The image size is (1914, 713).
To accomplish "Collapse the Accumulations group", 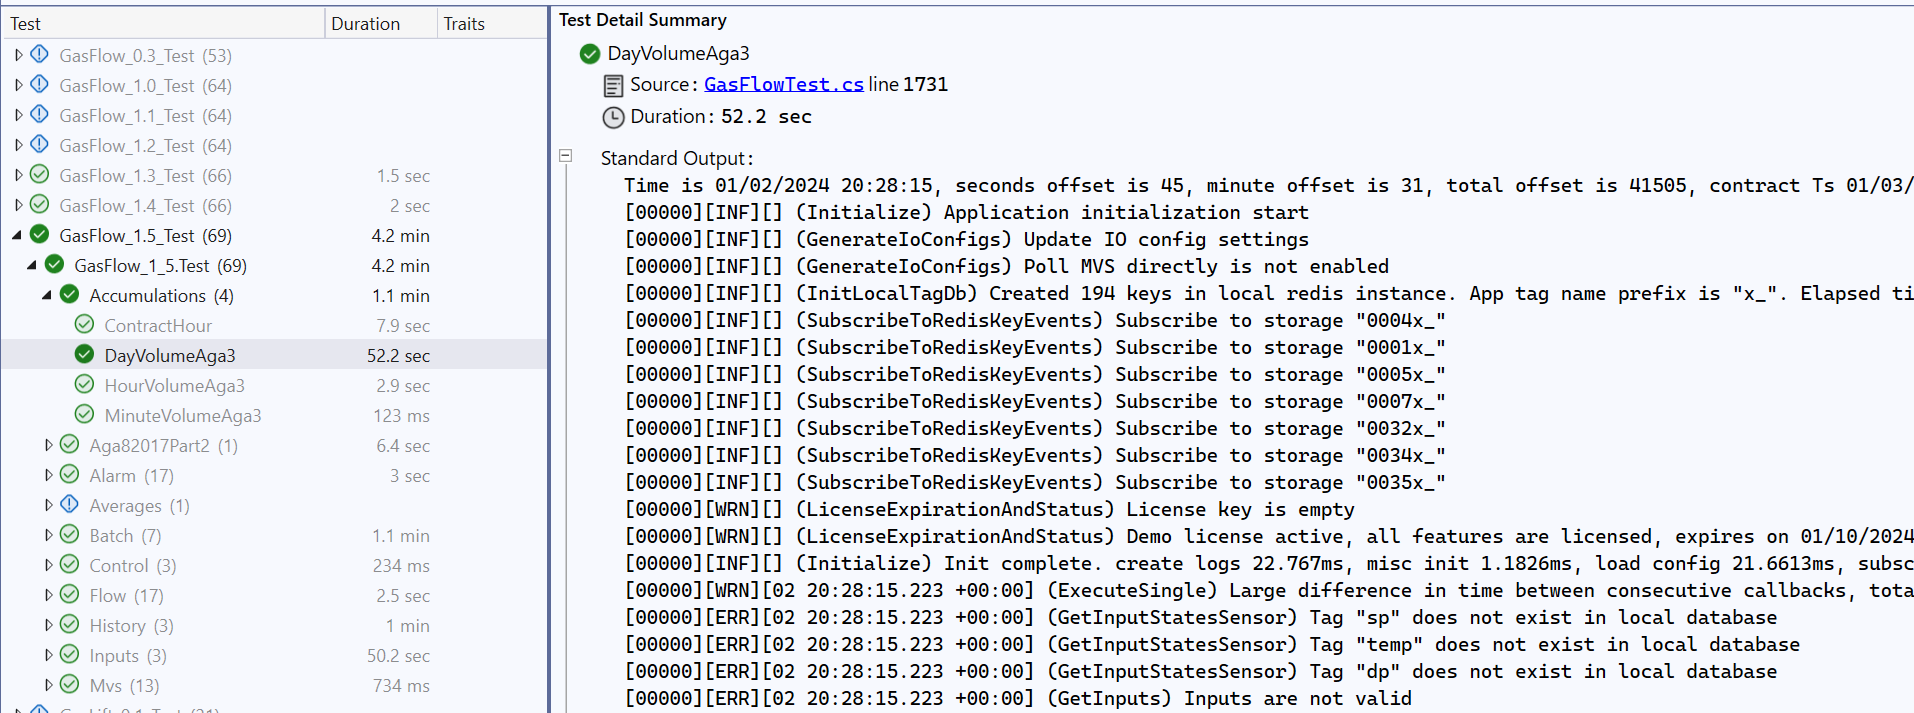I will (x=47, y=295).
